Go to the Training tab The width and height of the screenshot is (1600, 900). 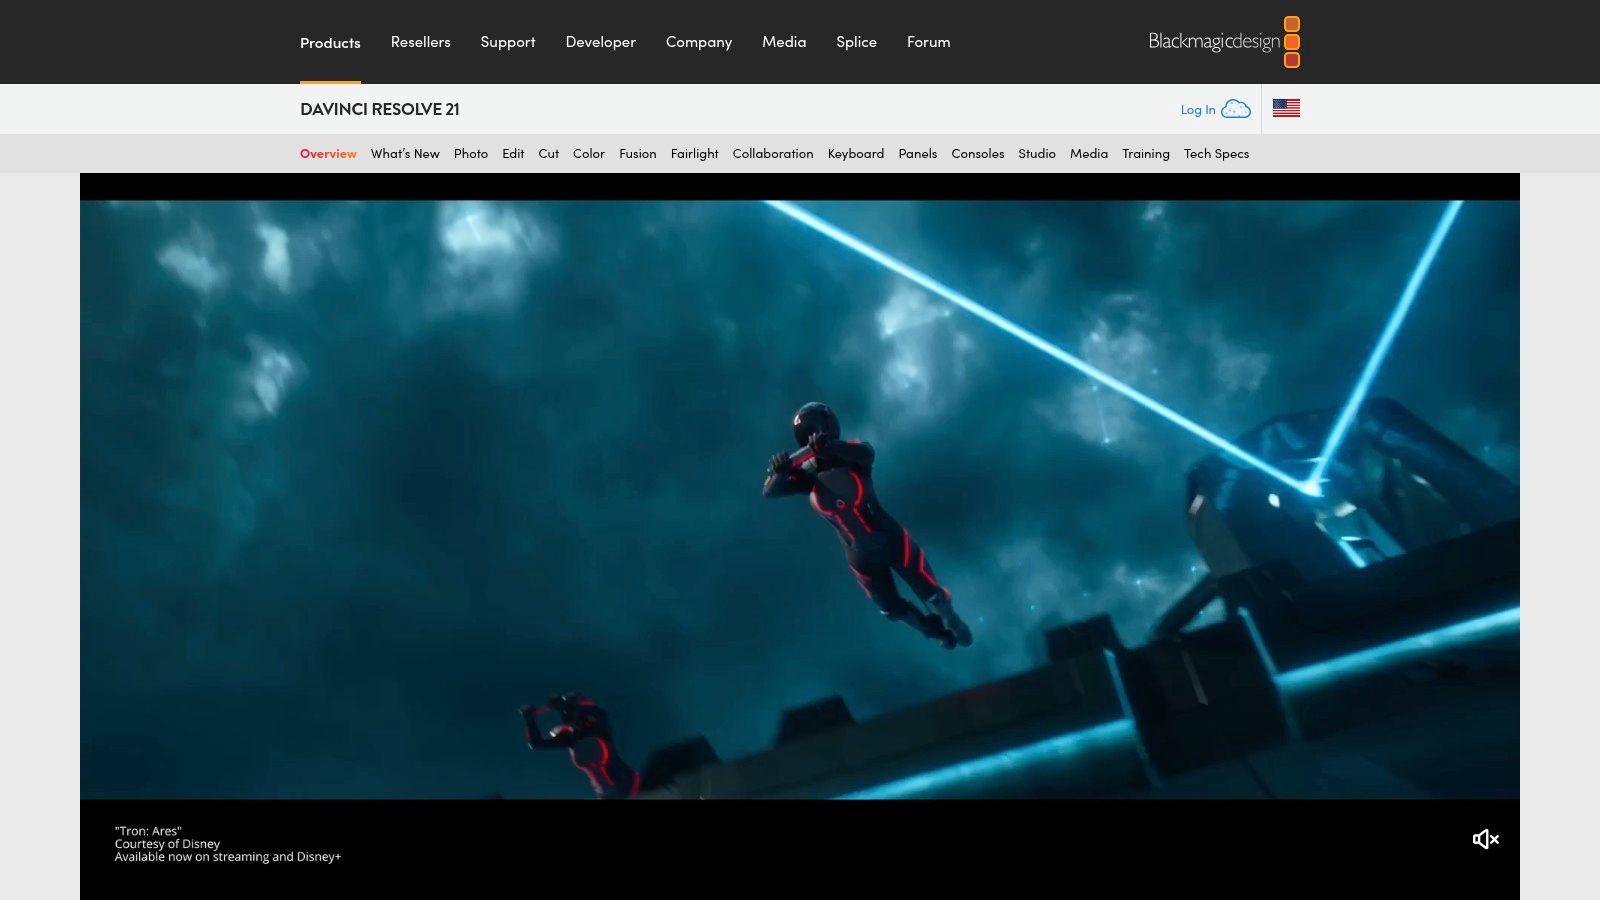point(1146,154)
